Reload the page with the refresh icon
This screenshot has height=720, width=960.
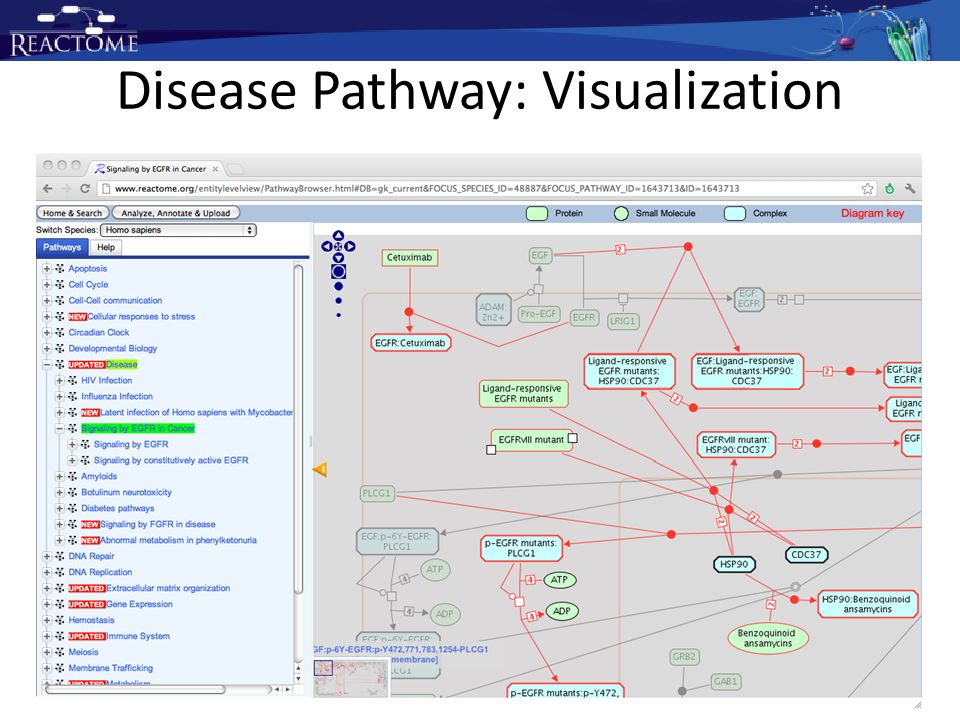[85, 189]
